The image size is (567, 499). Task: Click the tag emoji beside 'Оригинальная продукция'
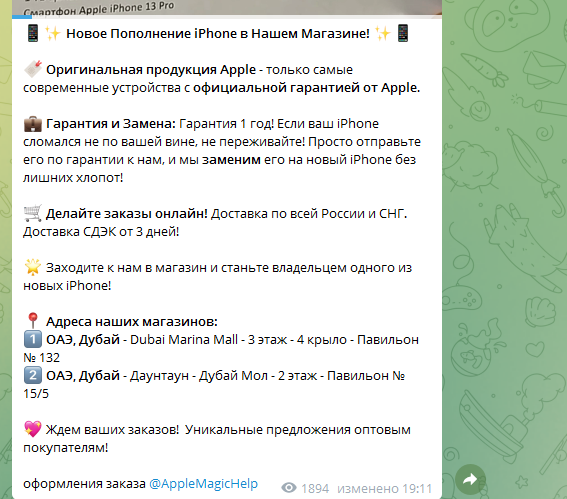(33, 69)
